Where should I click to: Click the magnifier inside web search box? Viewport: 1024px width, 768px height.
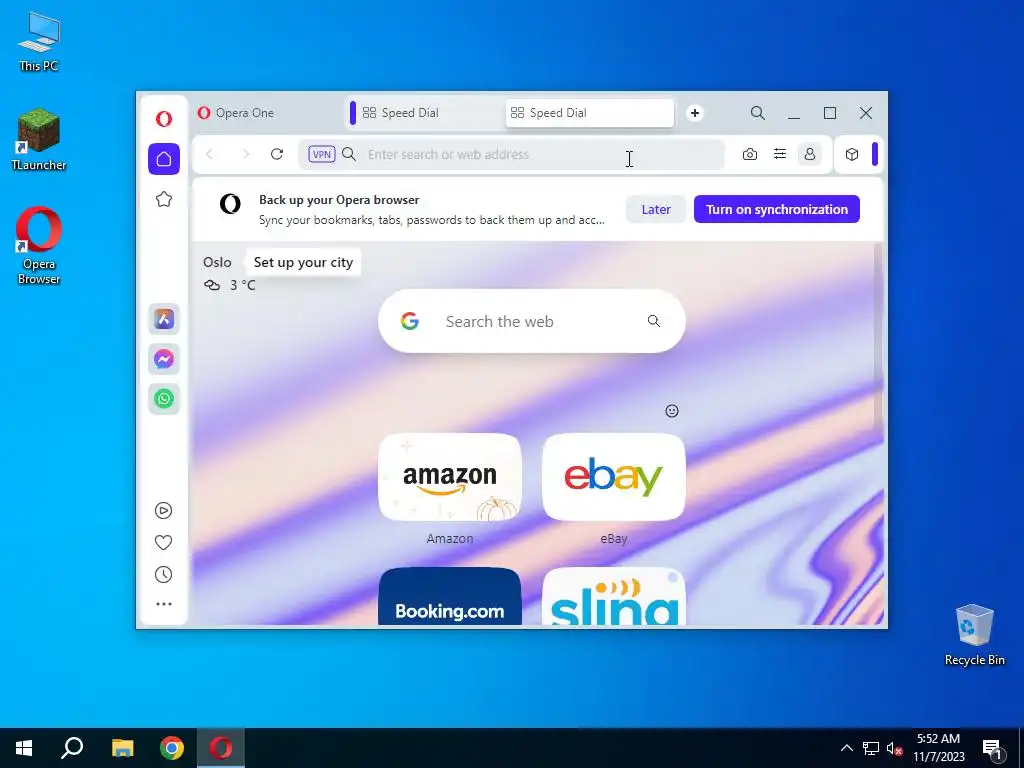point(654,321)
